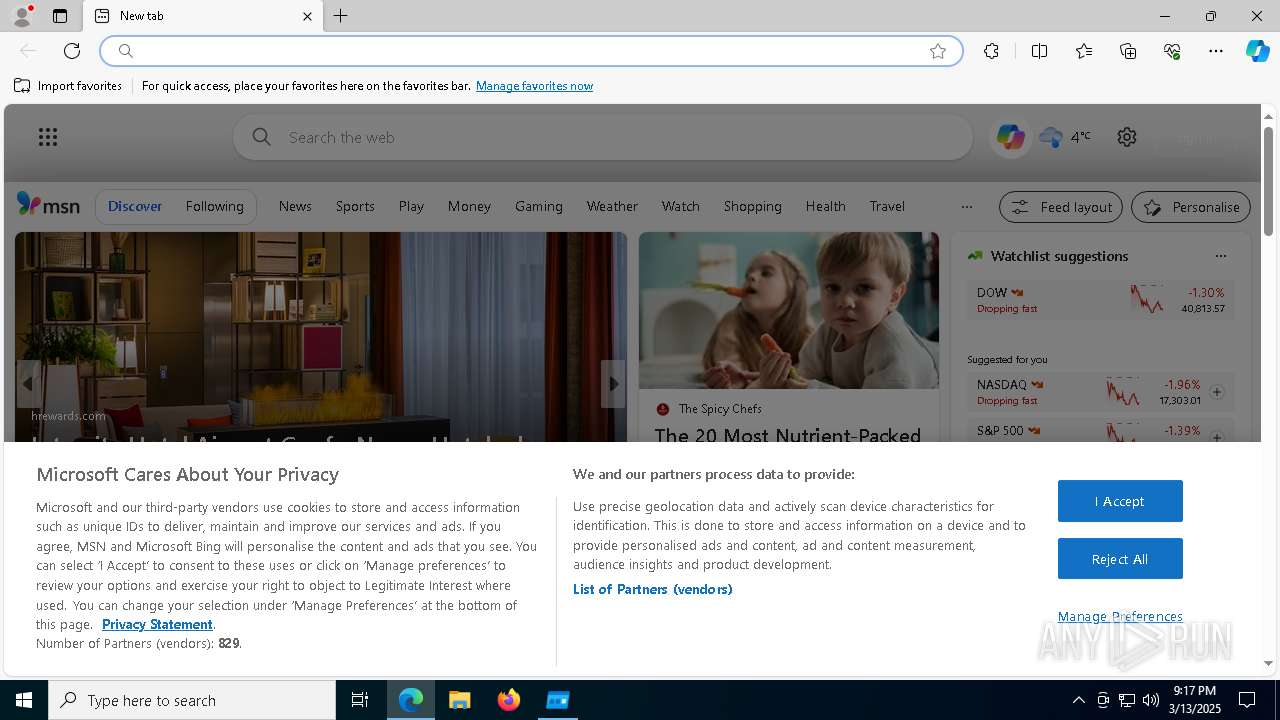1280x720 pixels.
Task: Close the New tab tab
Action: pyautogui.click(x=307, y=16)
